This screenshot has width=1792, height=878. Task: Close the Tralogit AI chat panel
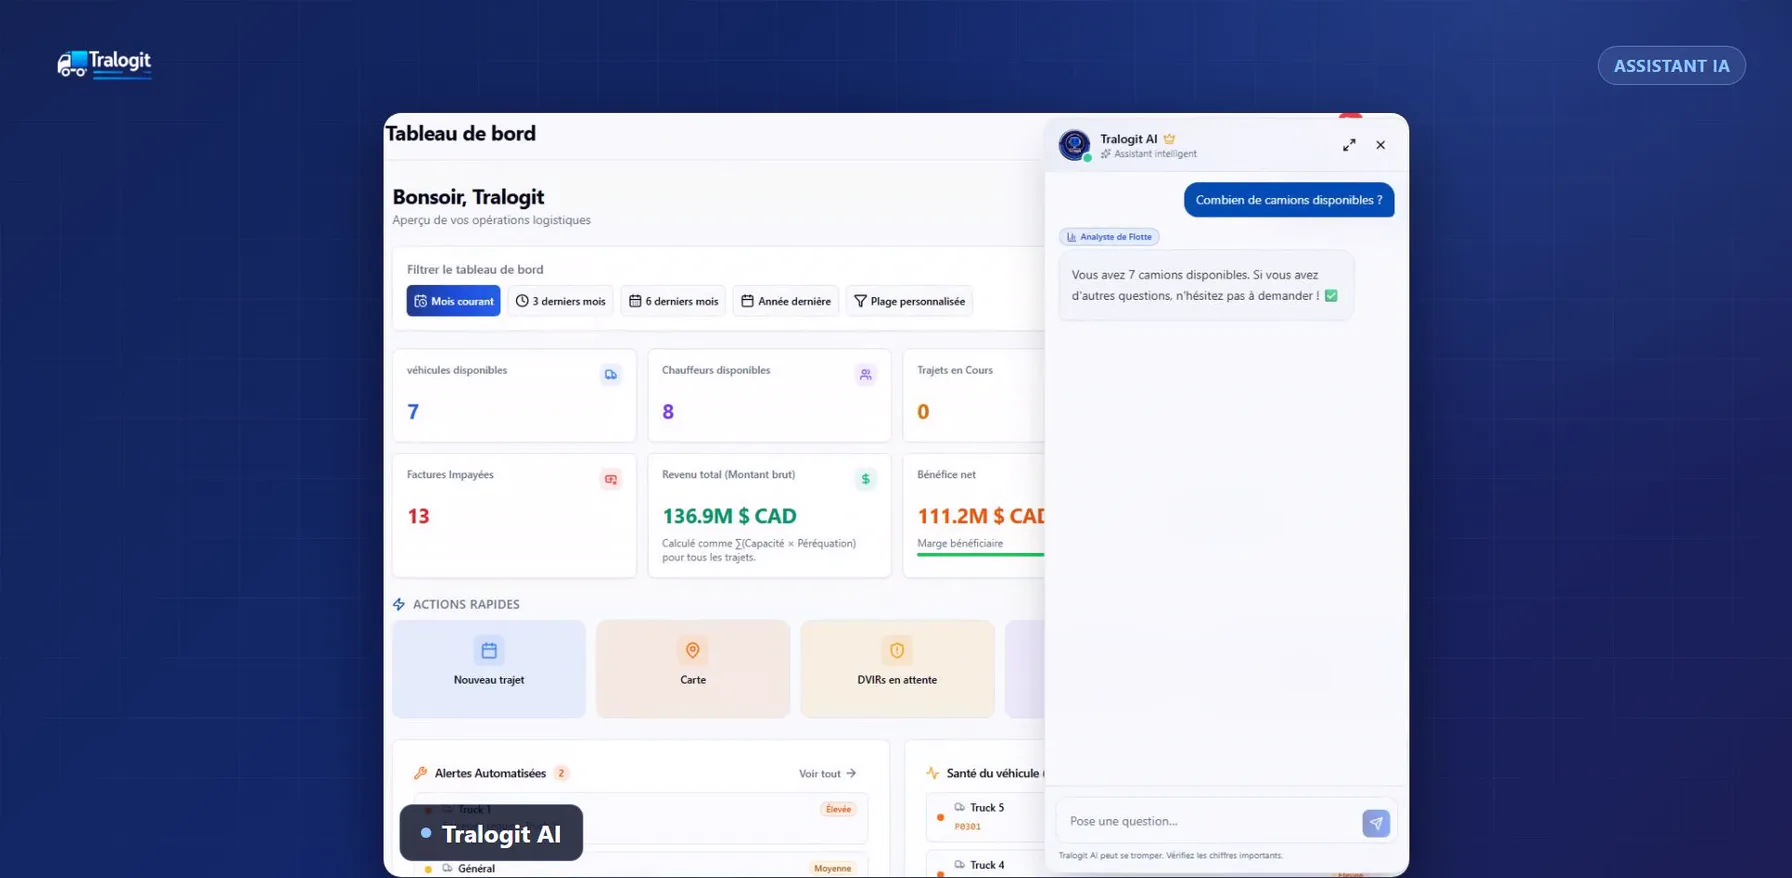[x=1381, y=145]
